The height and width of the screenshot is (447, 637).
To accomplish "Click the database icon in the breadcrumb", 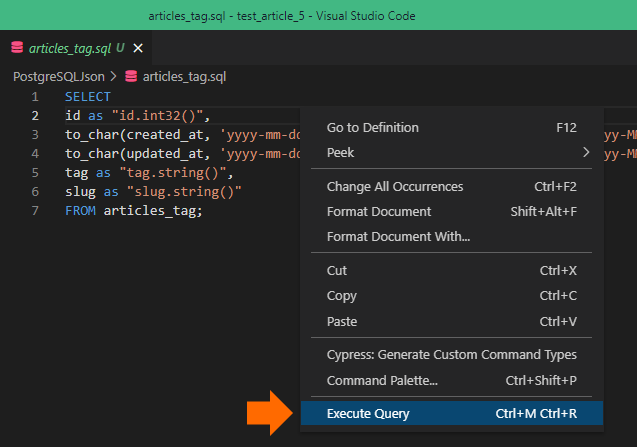I will 131,76.
